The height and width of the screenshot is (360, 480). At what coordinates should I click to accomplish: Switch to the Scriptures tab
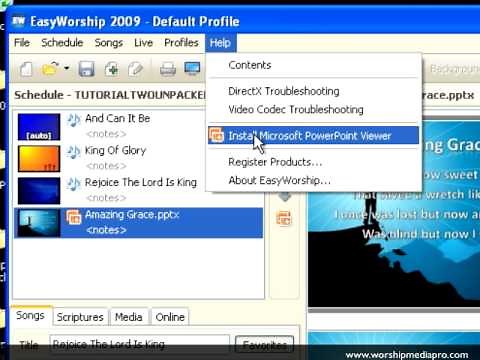(x=80, y=317)
